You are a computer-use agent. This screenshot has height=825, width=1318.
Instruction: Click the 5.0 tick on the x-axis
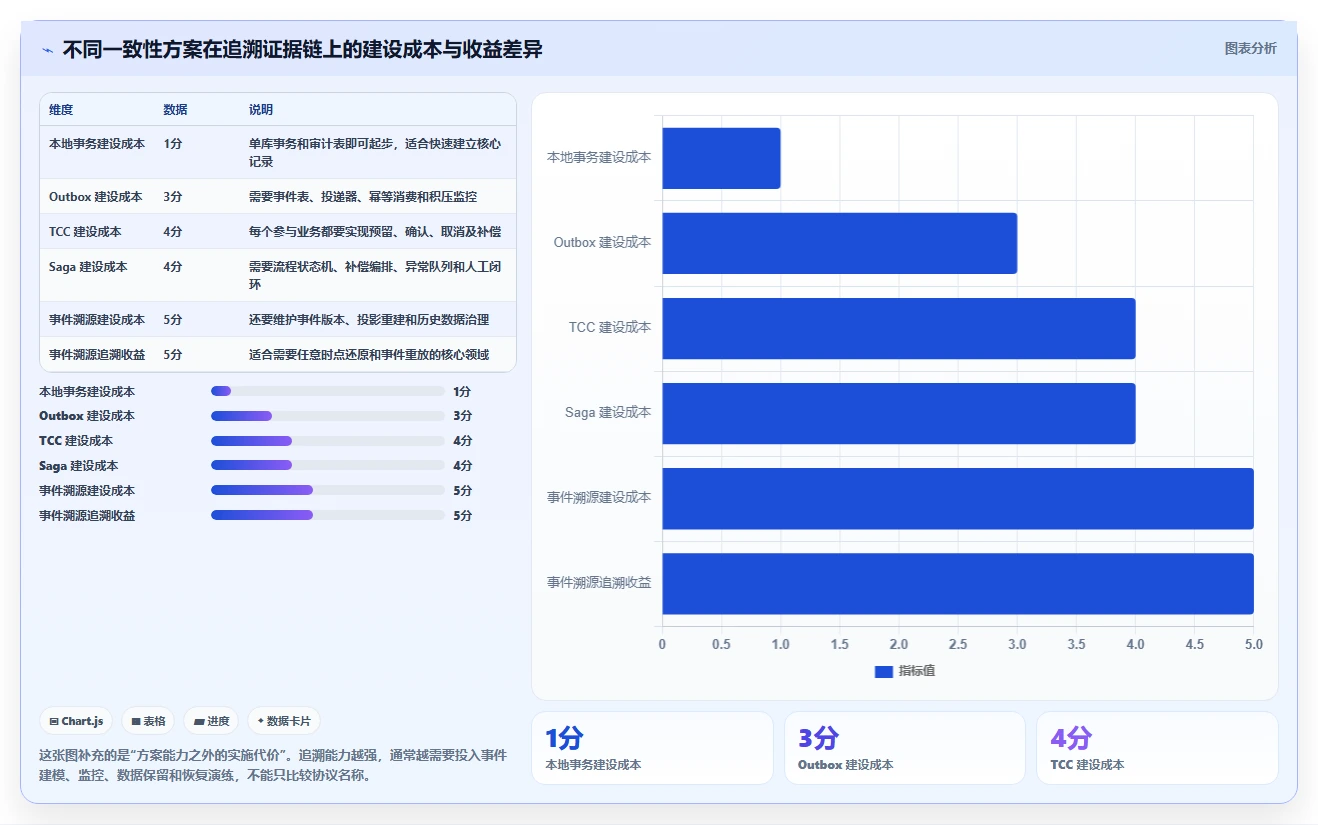tap(1253, 645)
